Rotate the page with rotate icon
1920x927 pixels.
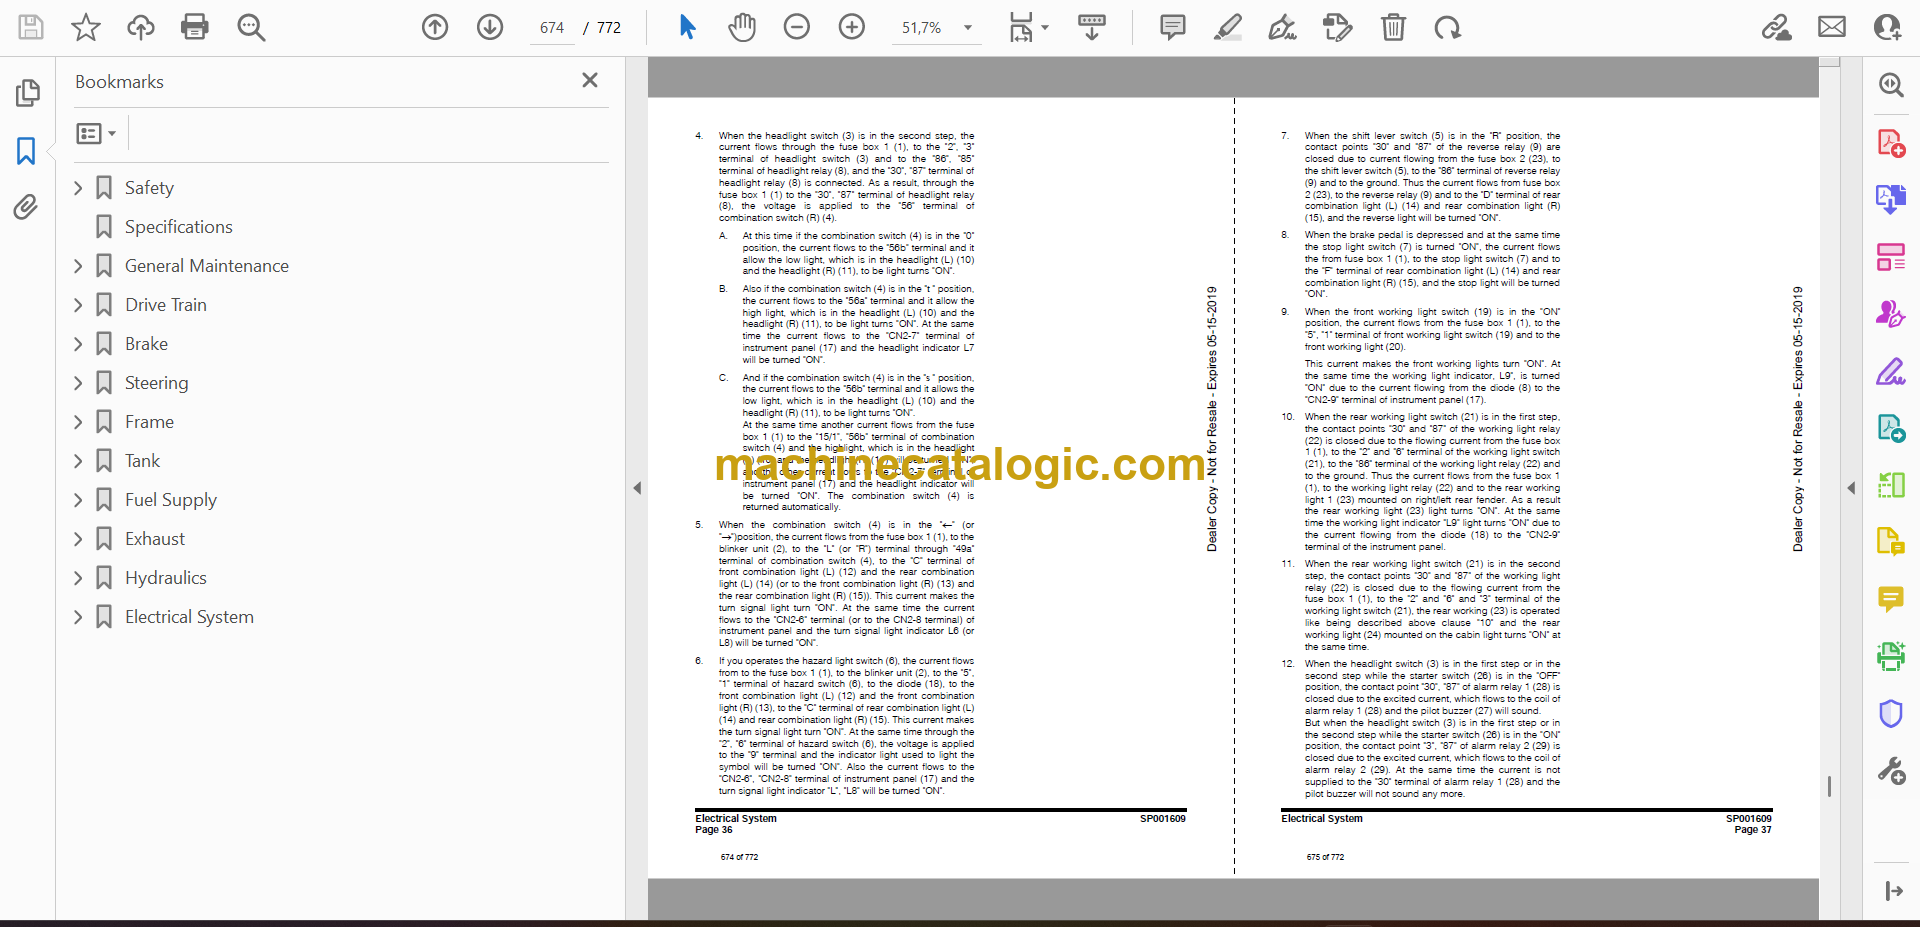coord(1447,27)
